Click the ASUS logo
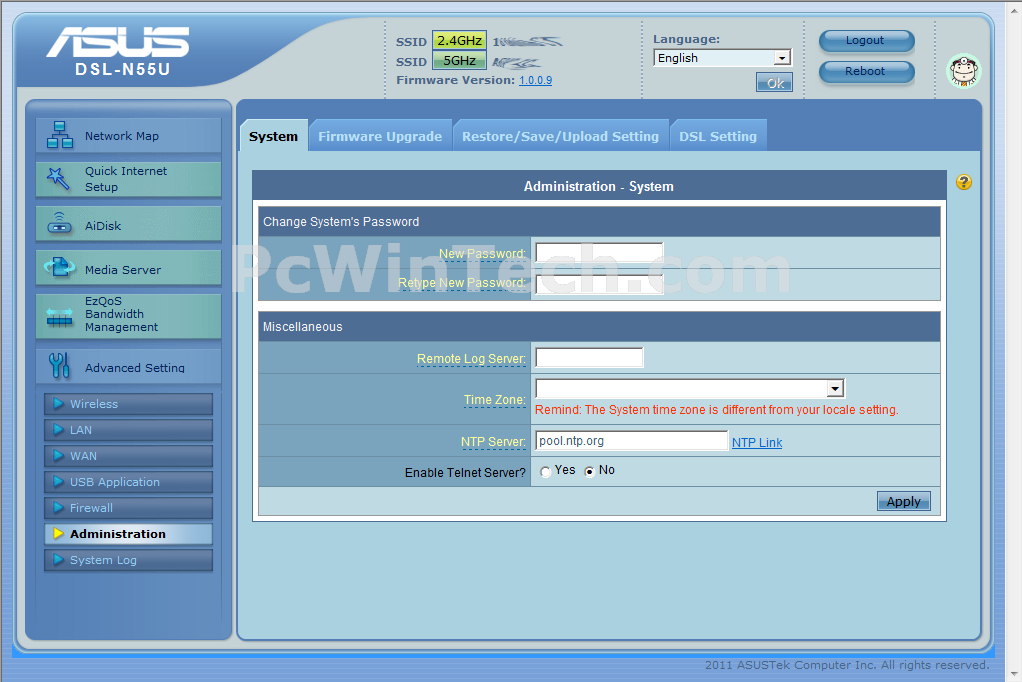1022x682 pixels. tap(118, 42)
